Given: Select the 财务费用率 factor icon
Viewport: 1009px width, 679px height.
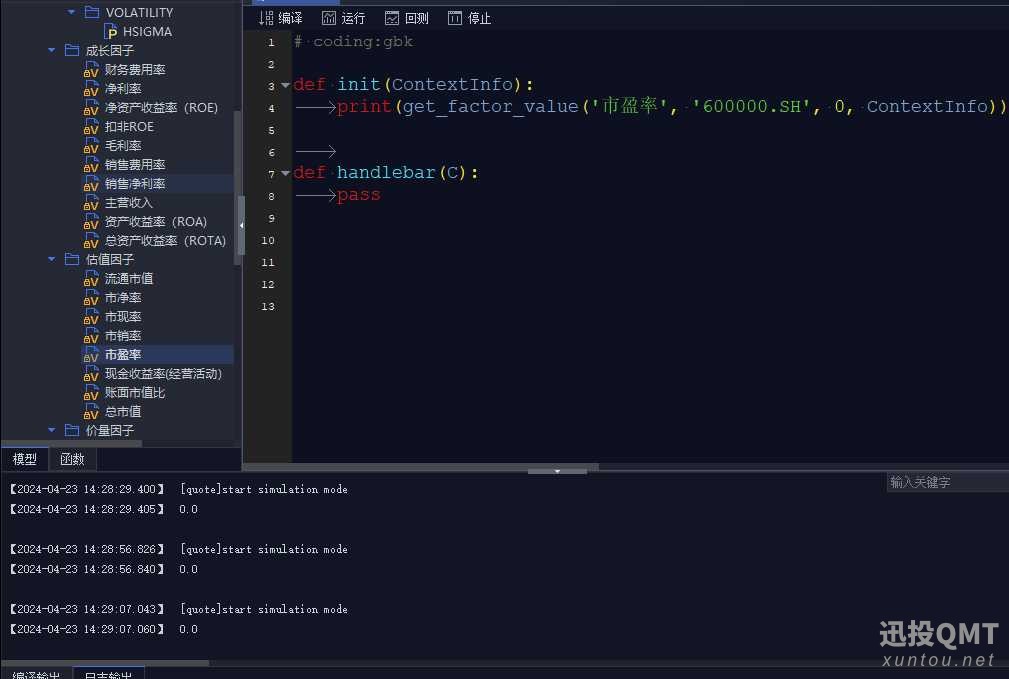Looking at the screenshot, I should (91, 70).
